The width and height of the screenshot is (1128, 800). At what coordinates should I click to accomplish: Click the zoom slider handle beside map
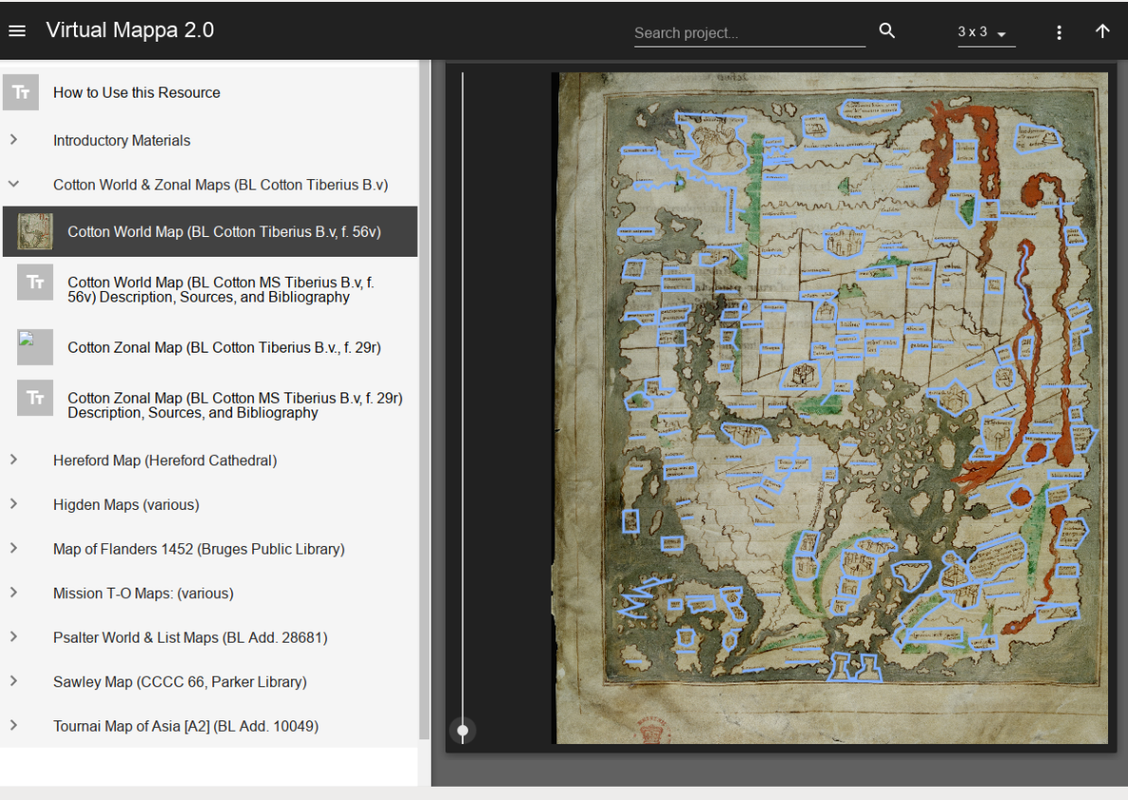click(x=463, y=731)
